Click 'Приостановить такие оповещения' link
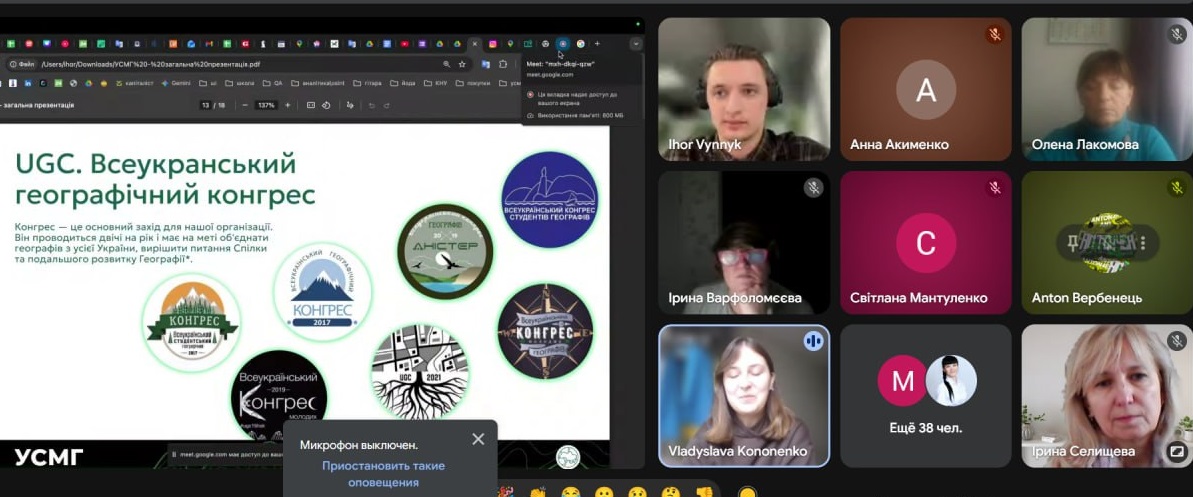Screen dimensions: 1193x497 click(383, 474)
